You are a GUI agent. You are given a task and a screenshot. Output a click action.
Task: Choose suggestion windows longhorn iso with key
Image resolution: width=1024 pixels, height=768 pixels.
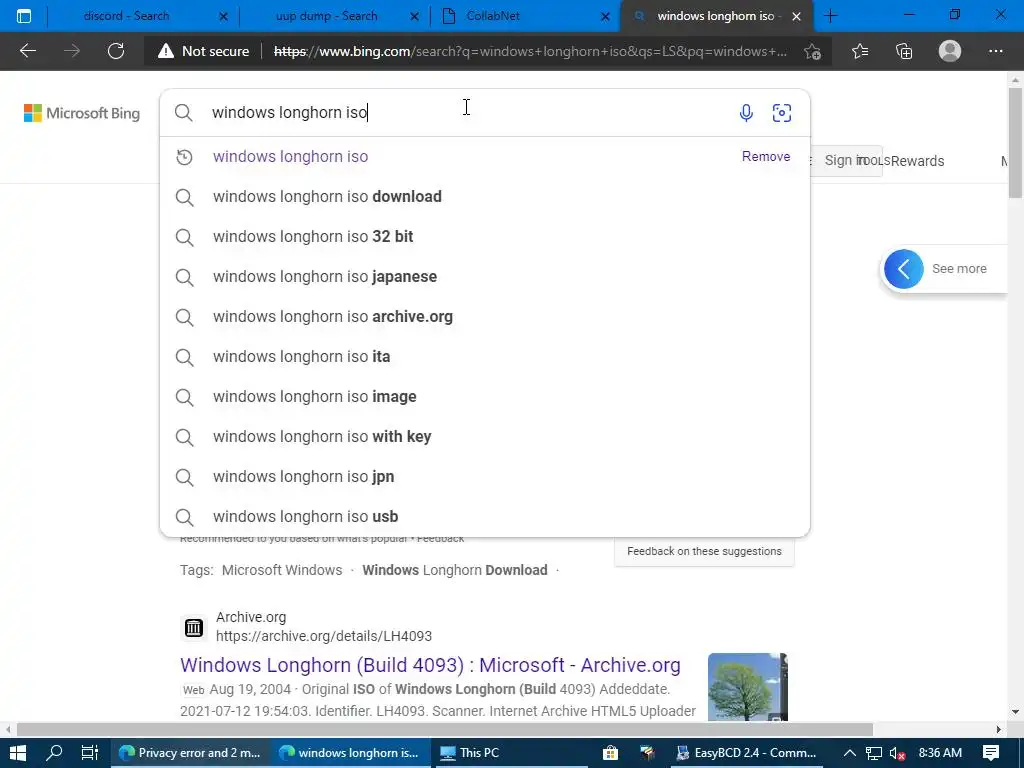tap(485, 436)
